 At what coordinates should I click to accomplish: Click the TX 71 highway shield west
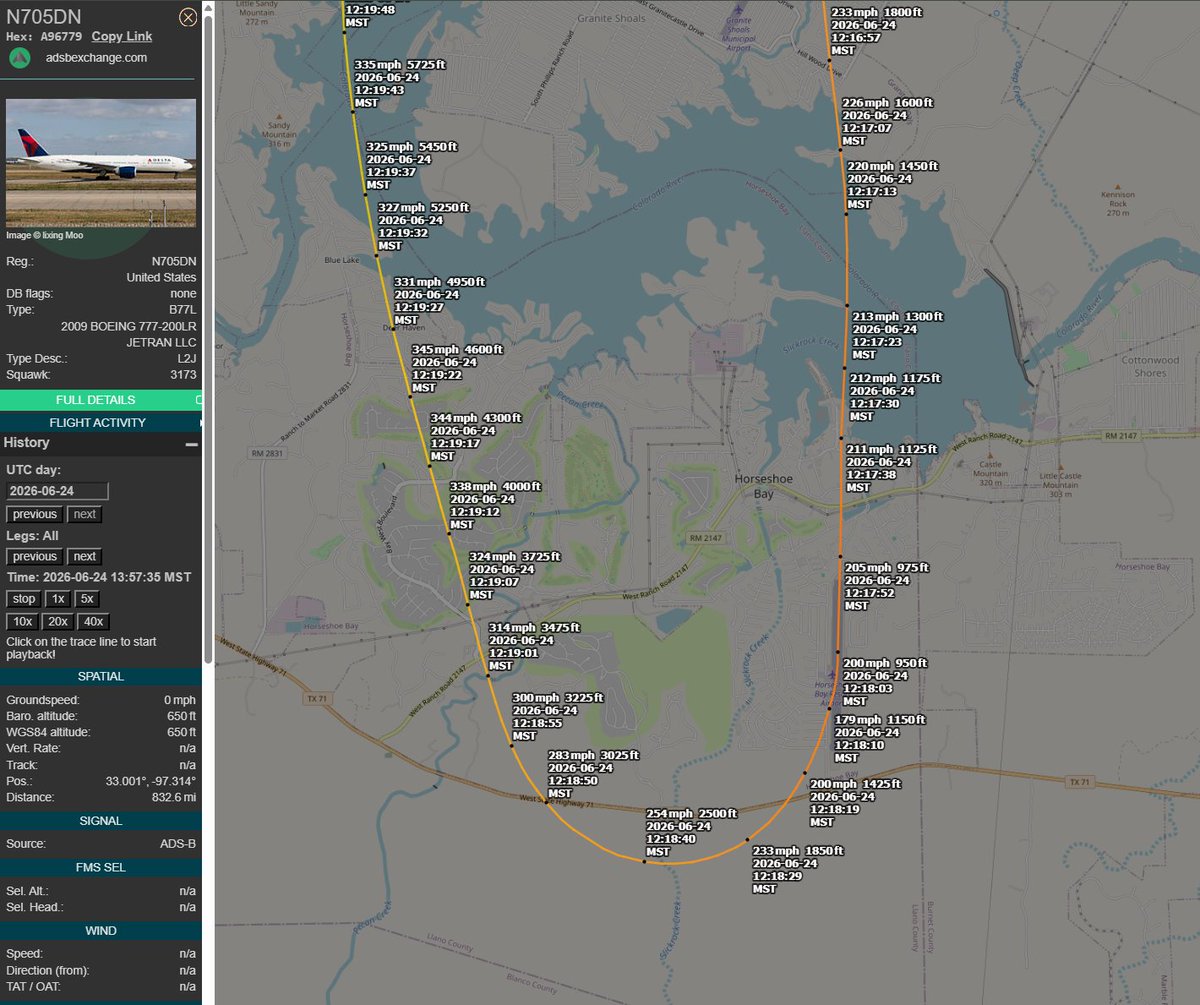pos(317,698)
